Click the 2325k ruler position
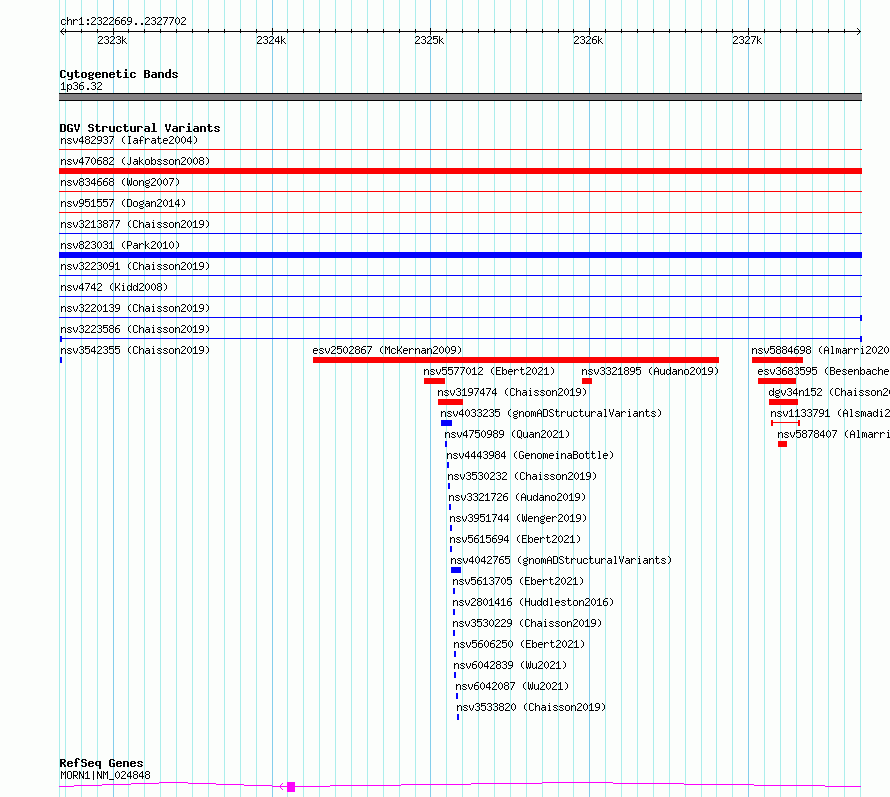The height and width of the screenshot is (797, 890). click(x=429, y=40)
